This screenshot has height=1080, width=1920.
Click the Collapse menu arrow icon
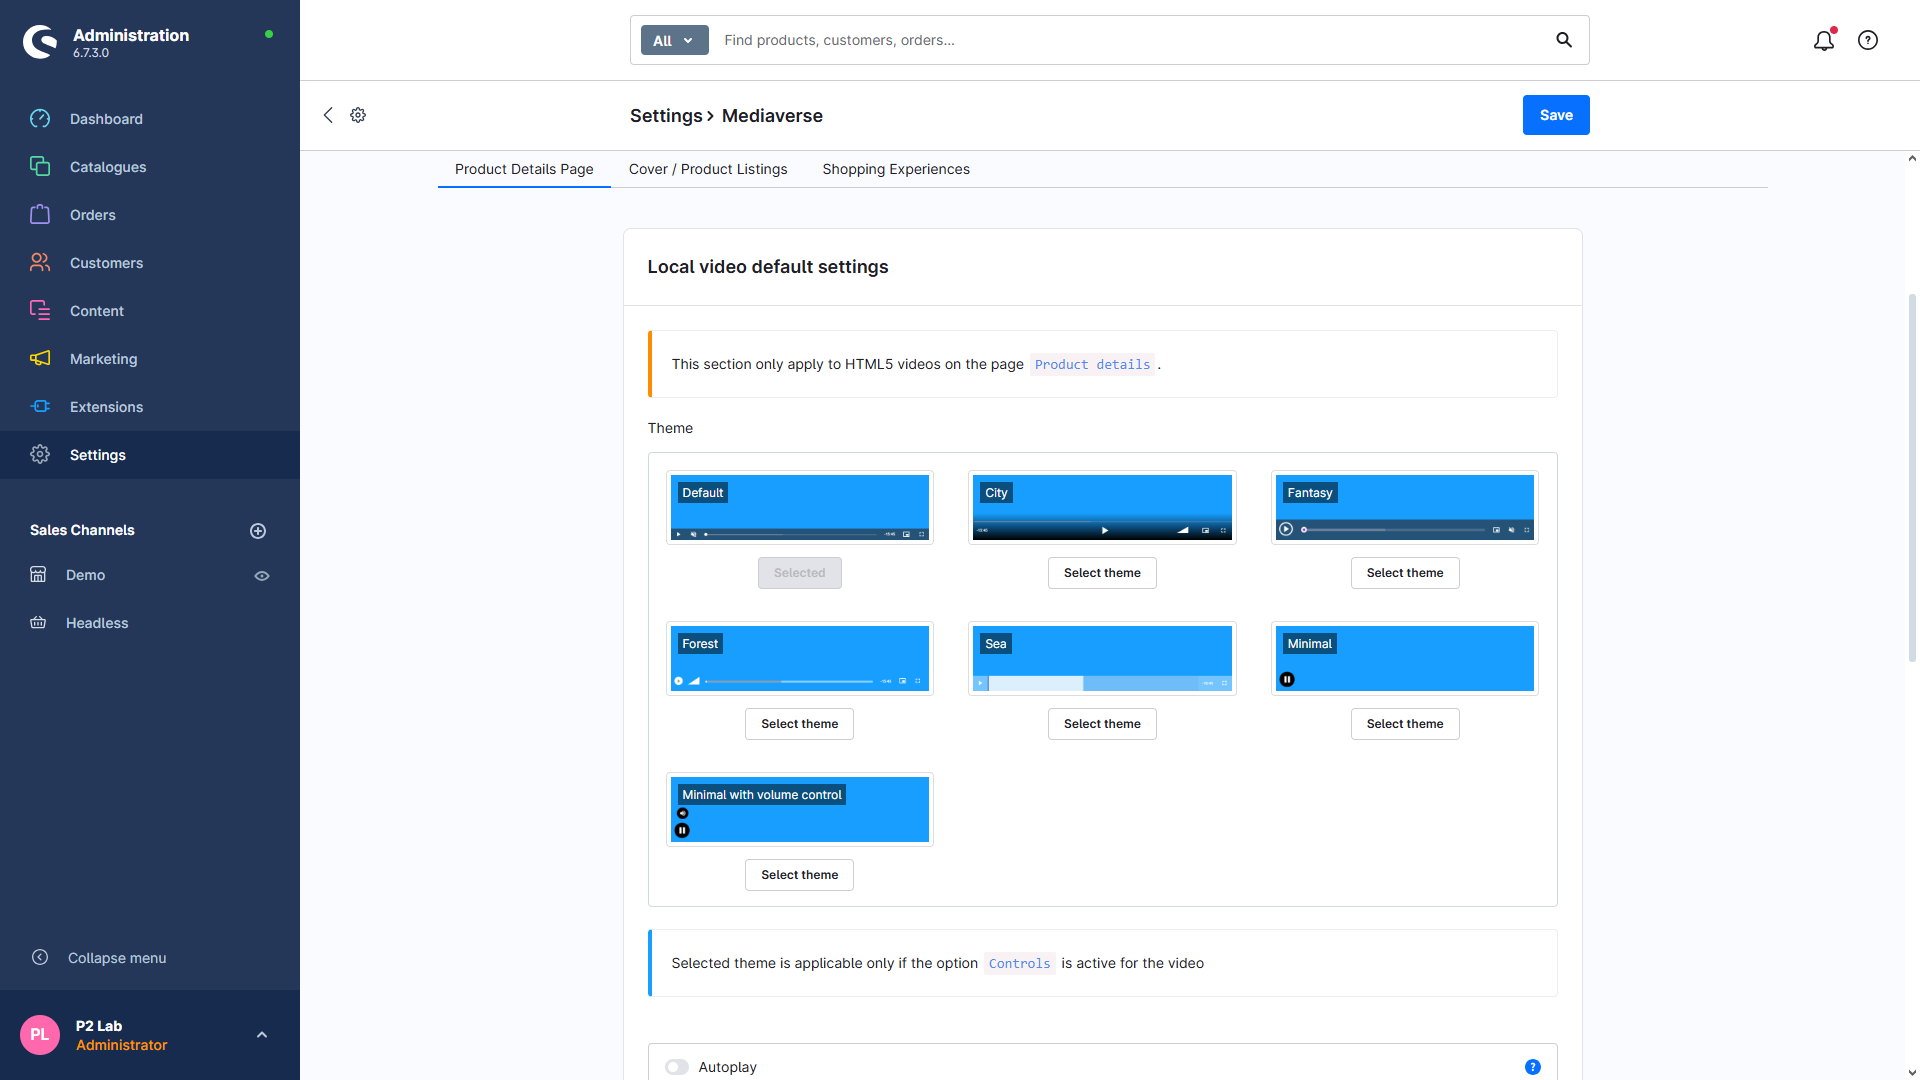coord(40,958)
